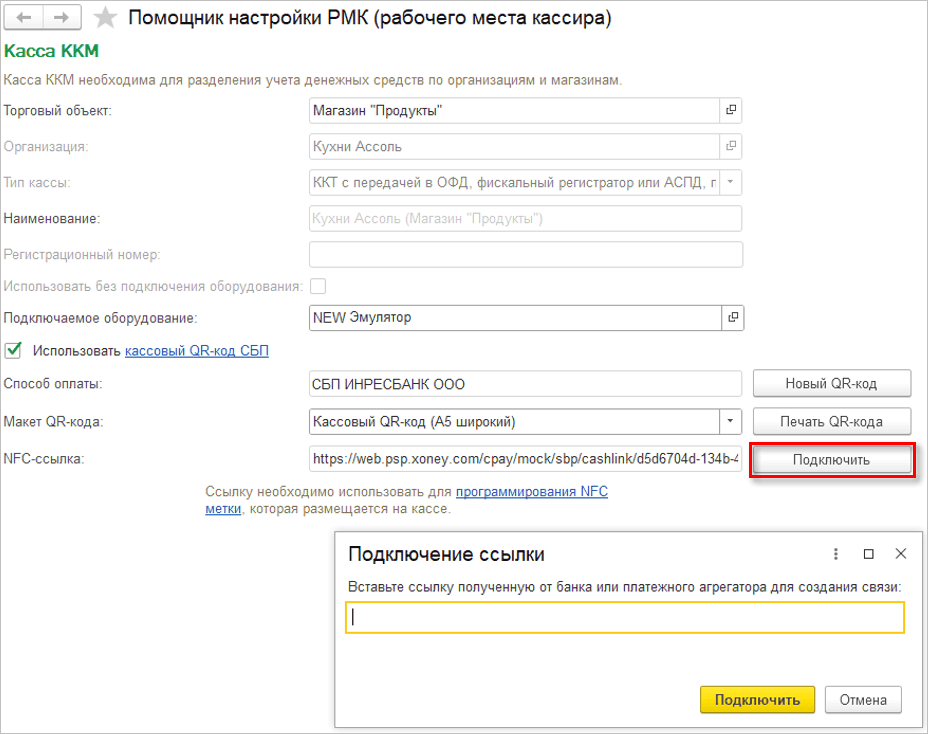
Task: Close the Подключение ссылки dialog
Action: (900, 554)
